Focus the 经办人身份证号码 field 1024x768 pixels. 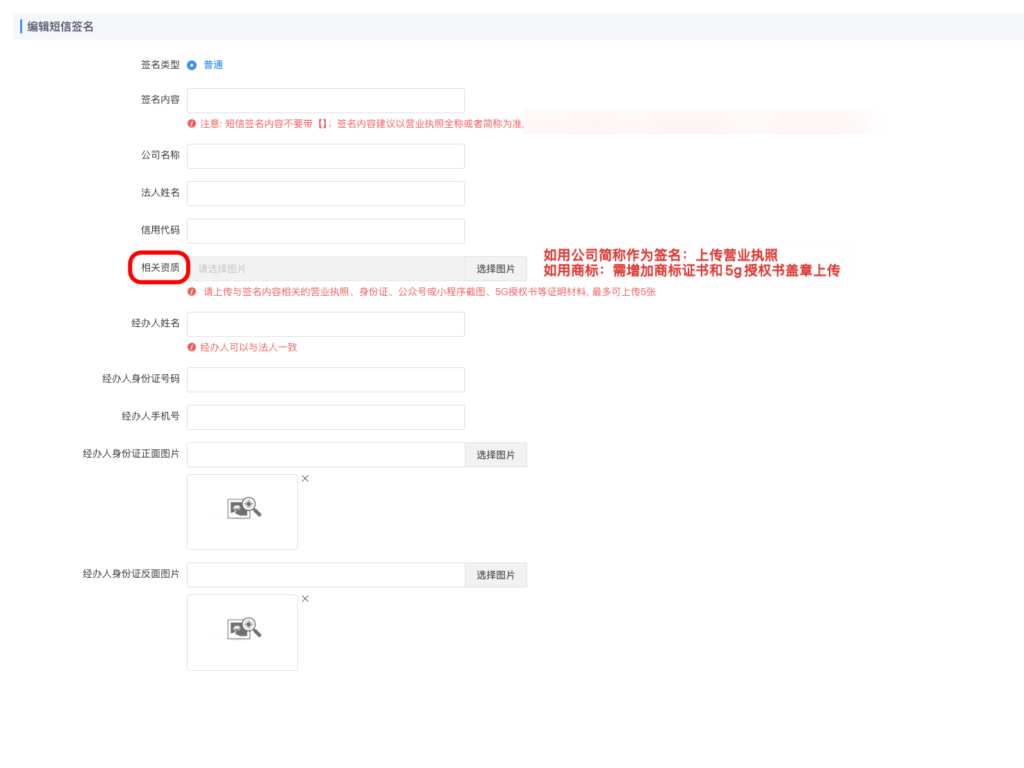[x=325, y=380]
